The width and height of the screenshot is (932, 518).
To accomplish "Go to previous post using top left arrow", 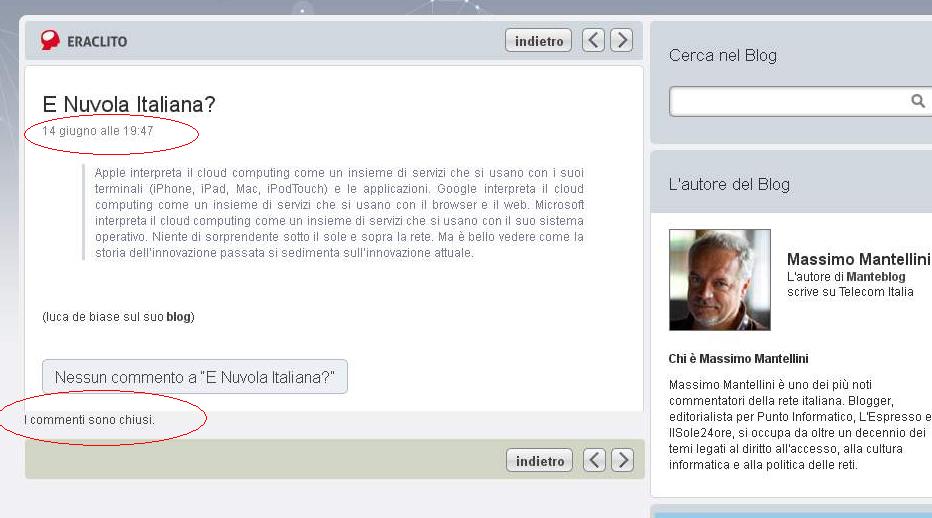I will (593, 40).
